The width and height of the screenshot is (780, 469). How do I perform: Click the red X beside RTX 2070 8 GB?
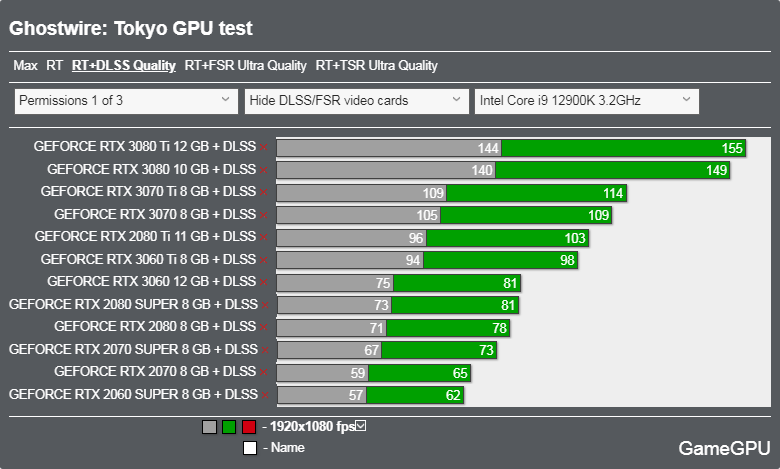(264, 373)
